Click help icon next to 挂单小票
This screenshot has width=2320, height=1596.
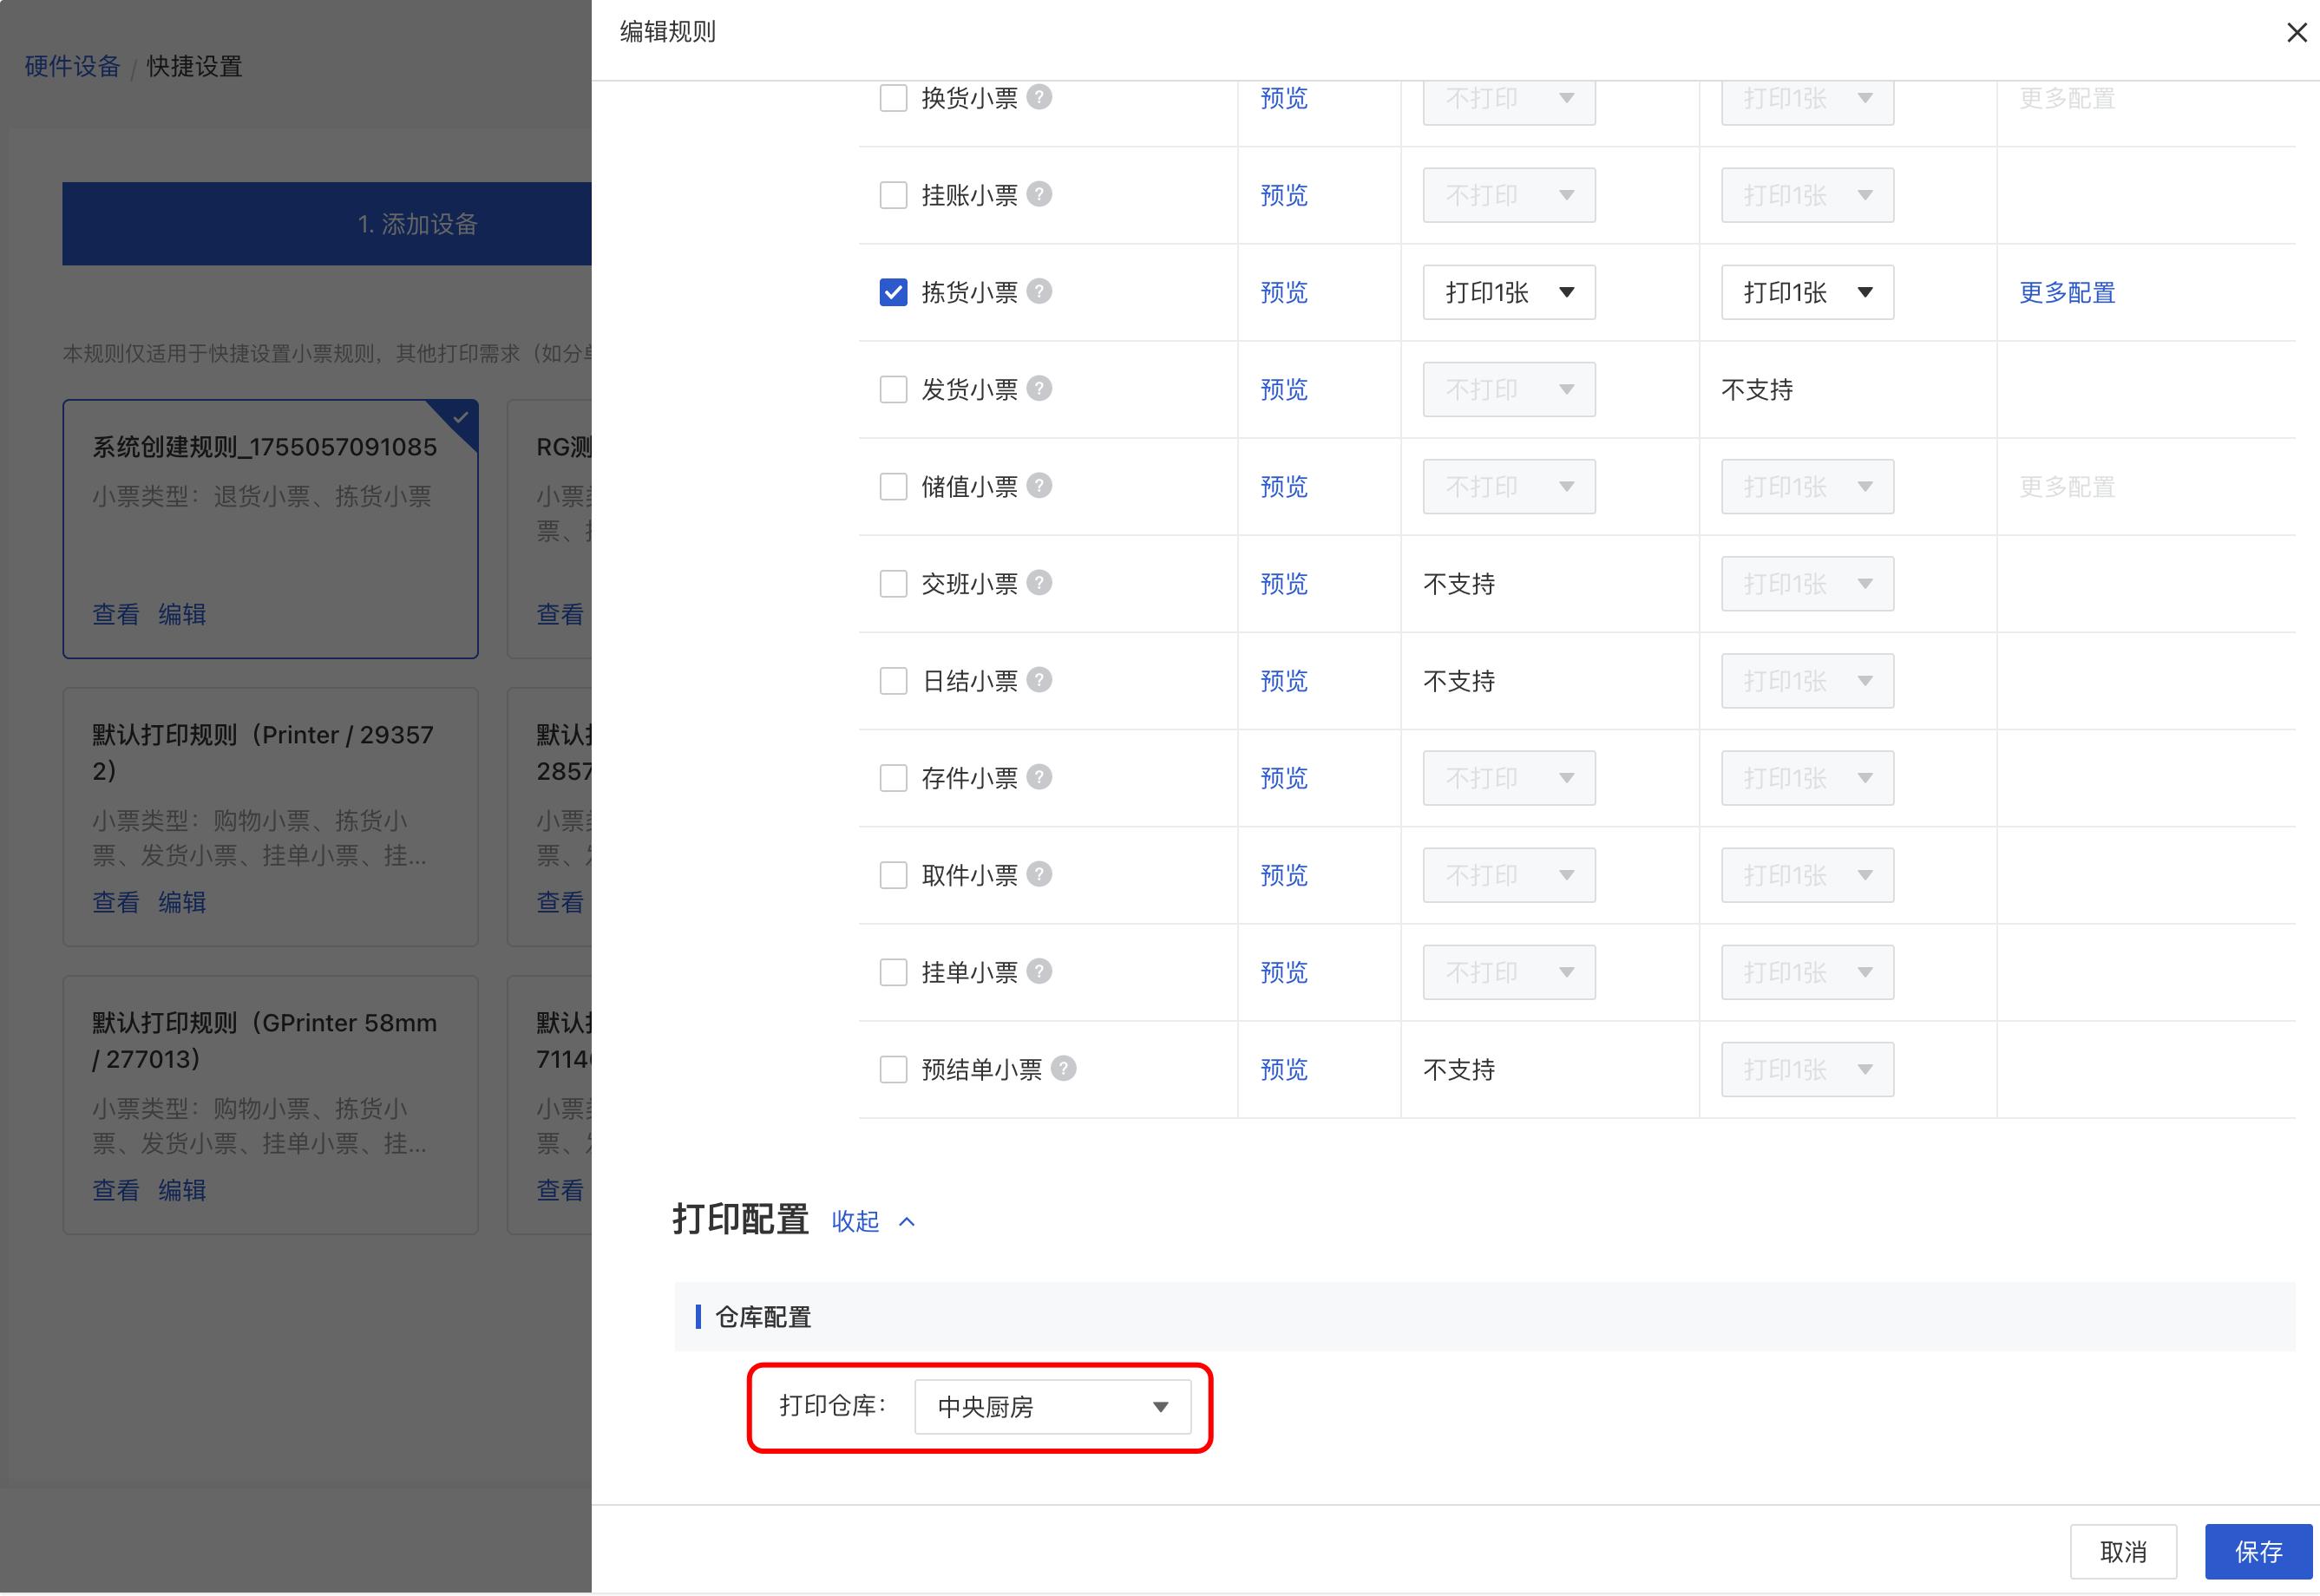click(1039, 971)
